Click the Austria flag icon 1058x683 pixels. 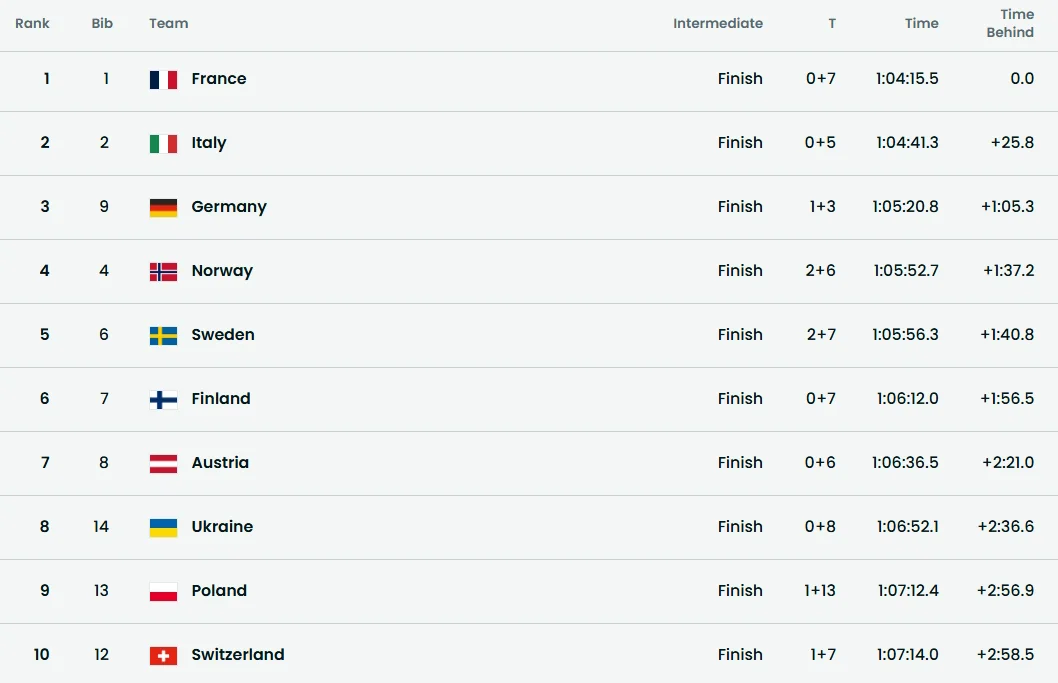[x=163, y=463]
